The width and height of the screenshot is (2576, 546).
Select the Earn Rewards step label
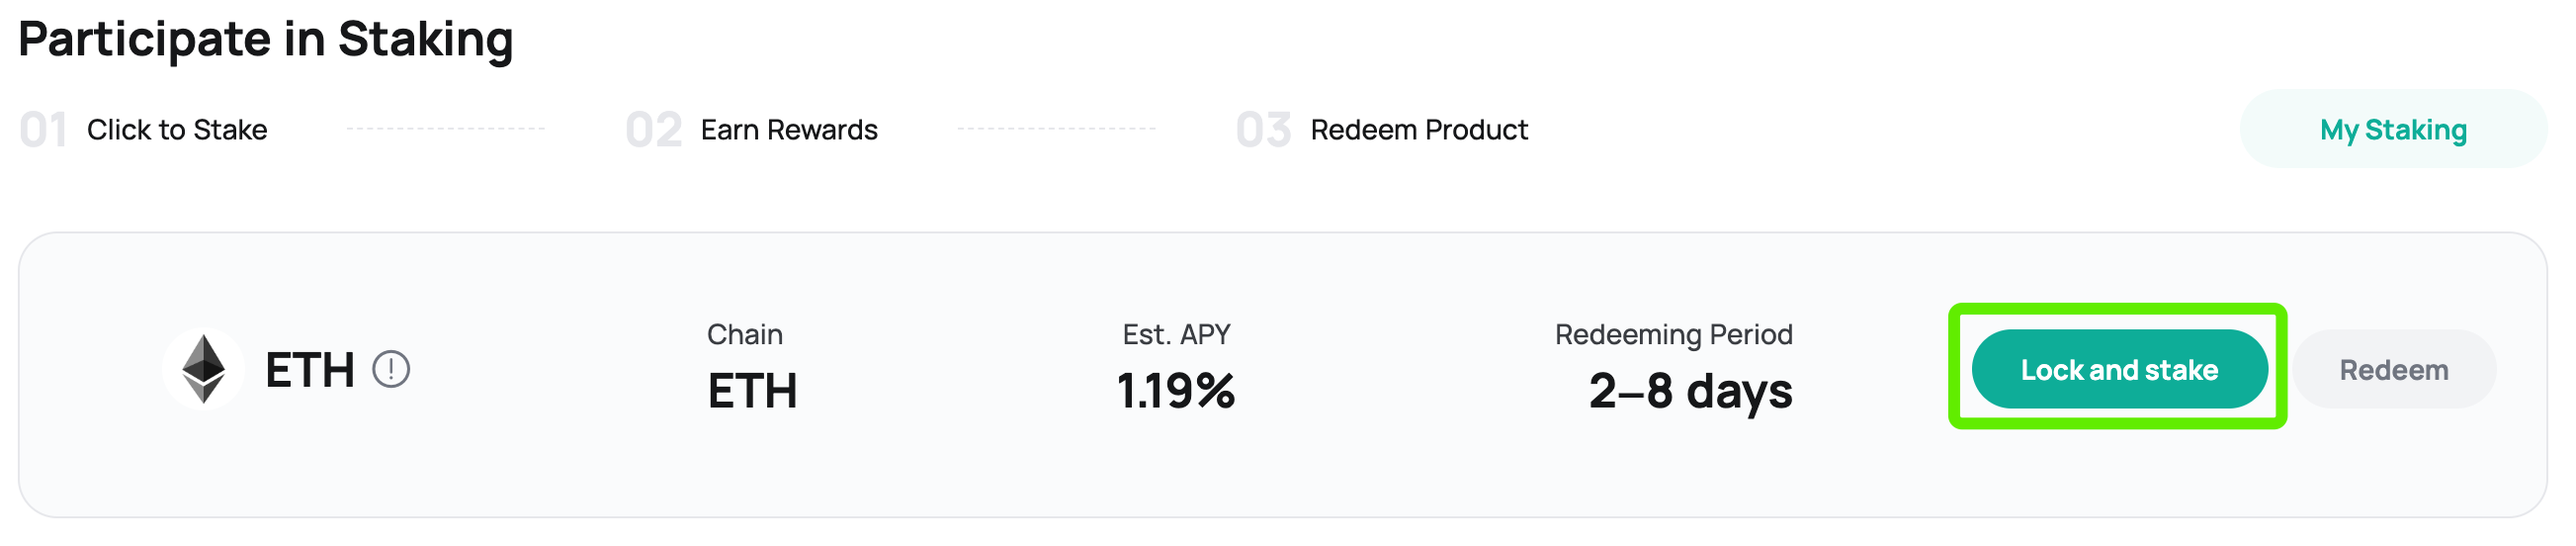point(789,130)
